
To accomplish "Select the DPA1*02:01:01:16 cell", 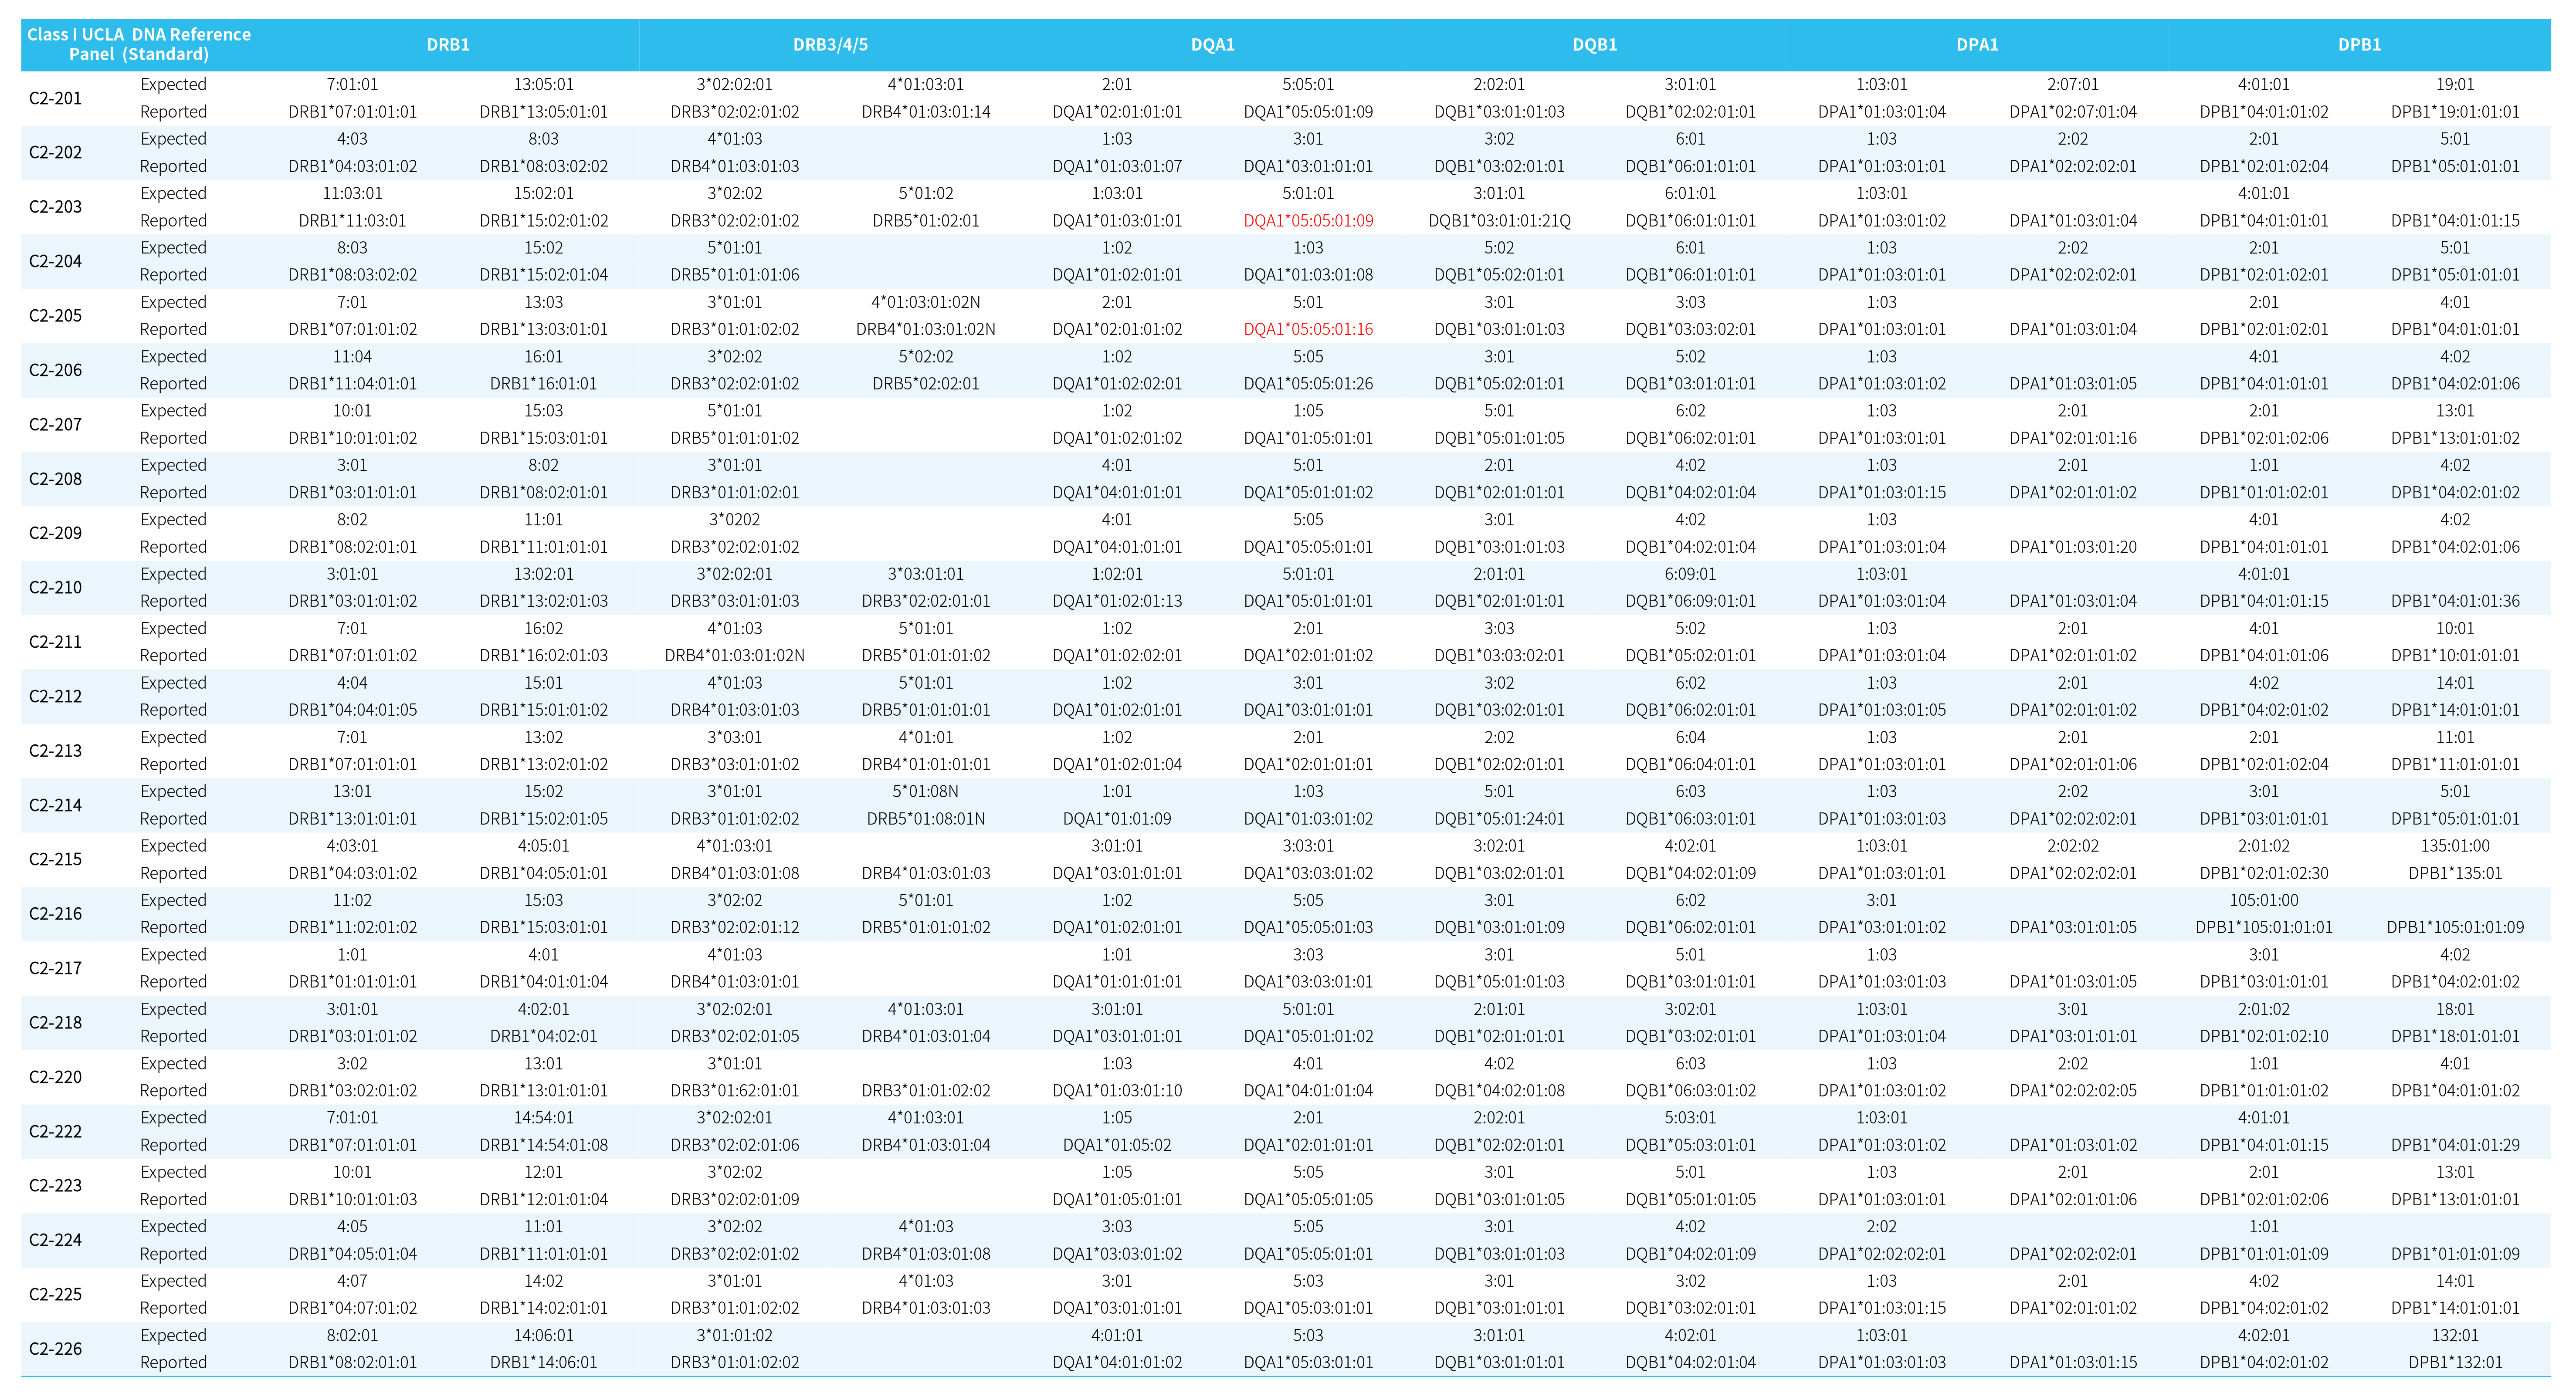I will (x=2073, y=438).
